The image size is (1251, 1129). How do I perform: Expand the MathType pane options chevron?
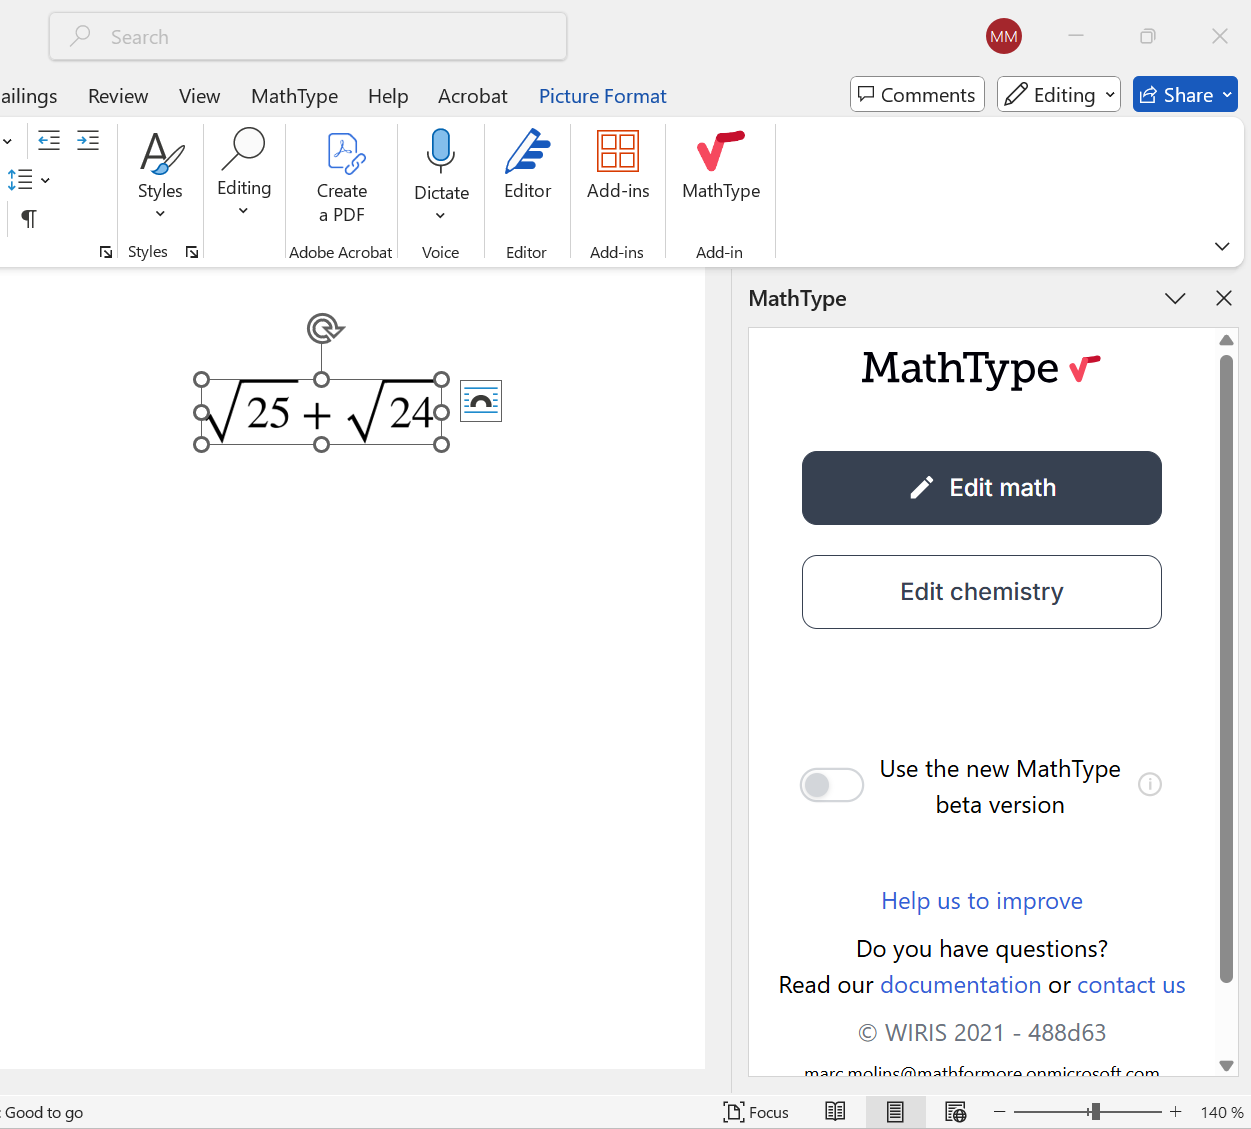point(1175,298)
